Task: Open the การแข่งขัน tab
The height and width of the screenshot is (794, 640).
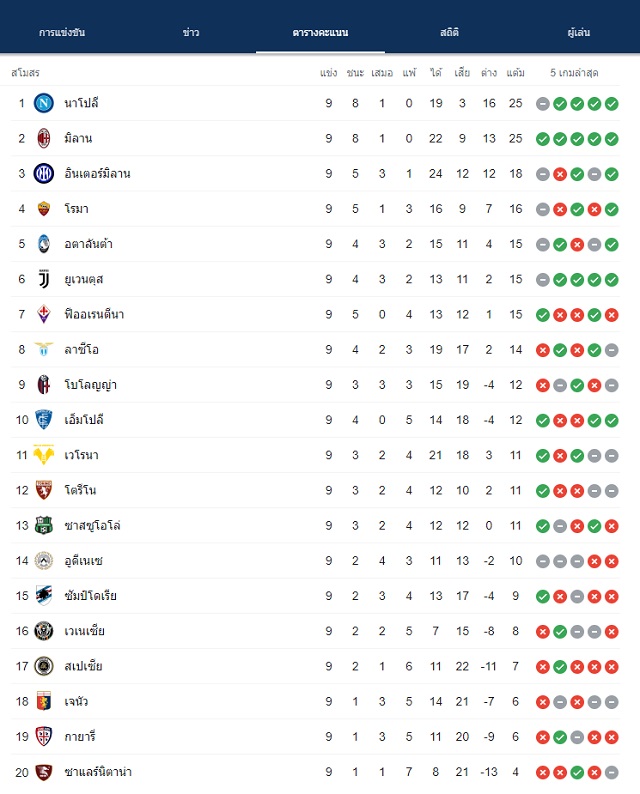Action: tap(62, 32)
